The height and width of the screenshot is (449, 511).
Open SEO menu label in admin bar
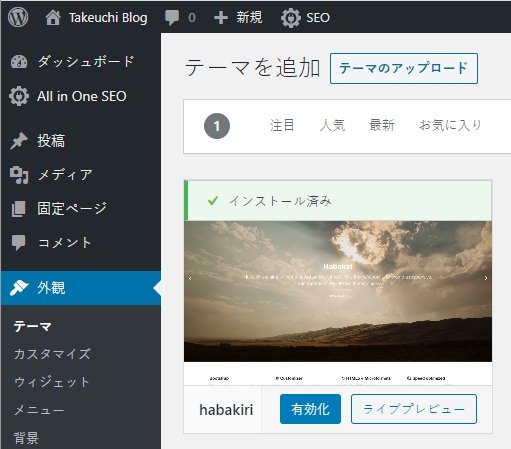[318, 18]
